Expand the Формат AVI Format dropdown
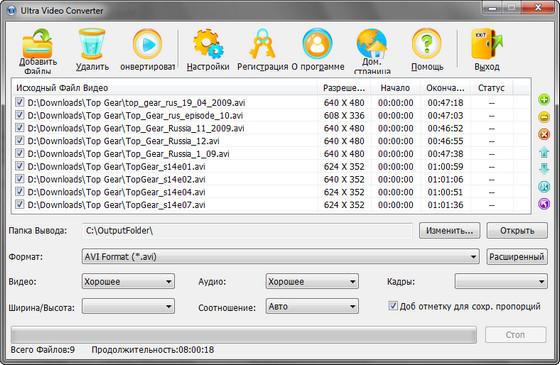This screenshot has width=560, height=365. pos(280,257)
